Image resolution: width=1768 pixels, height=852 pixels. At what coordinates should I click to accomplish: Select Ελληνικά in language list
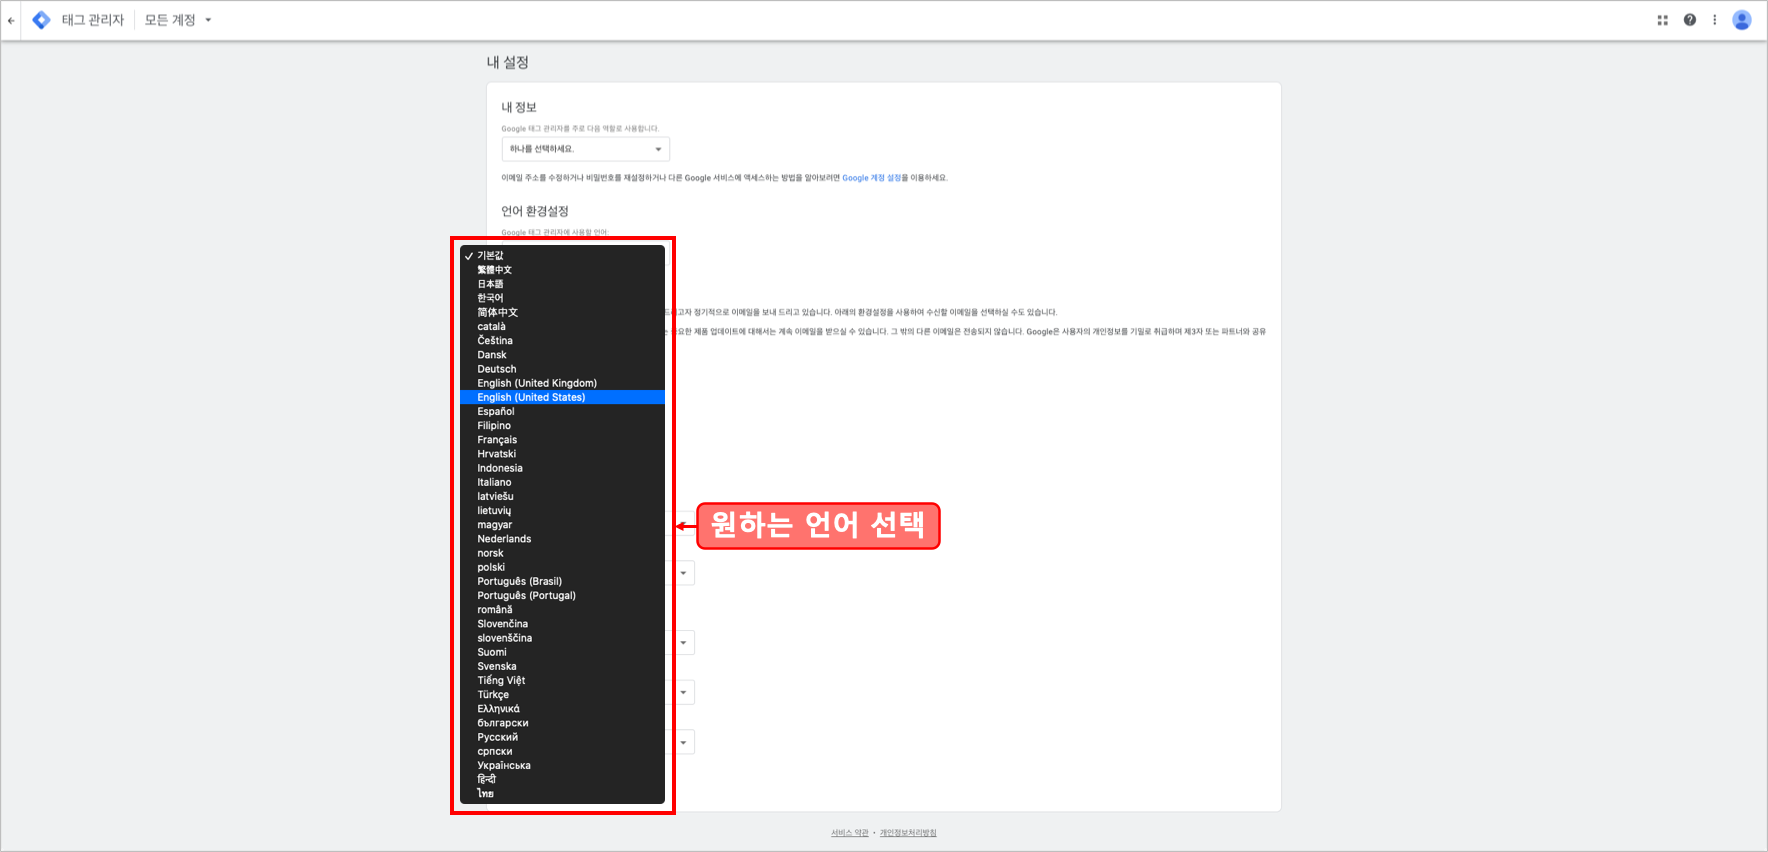coord(562,709)
